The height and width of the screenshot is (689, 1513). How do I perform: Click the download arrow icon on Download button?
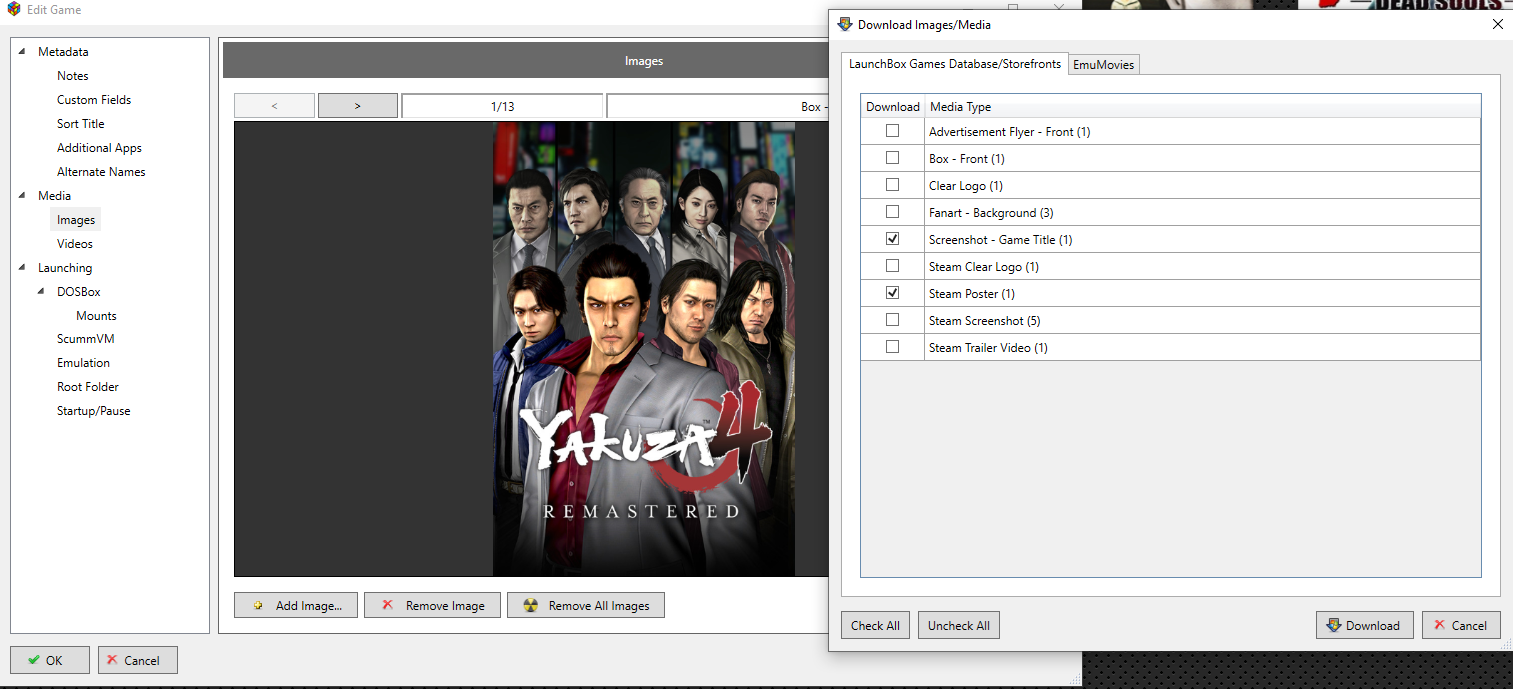click(1333, 625)
